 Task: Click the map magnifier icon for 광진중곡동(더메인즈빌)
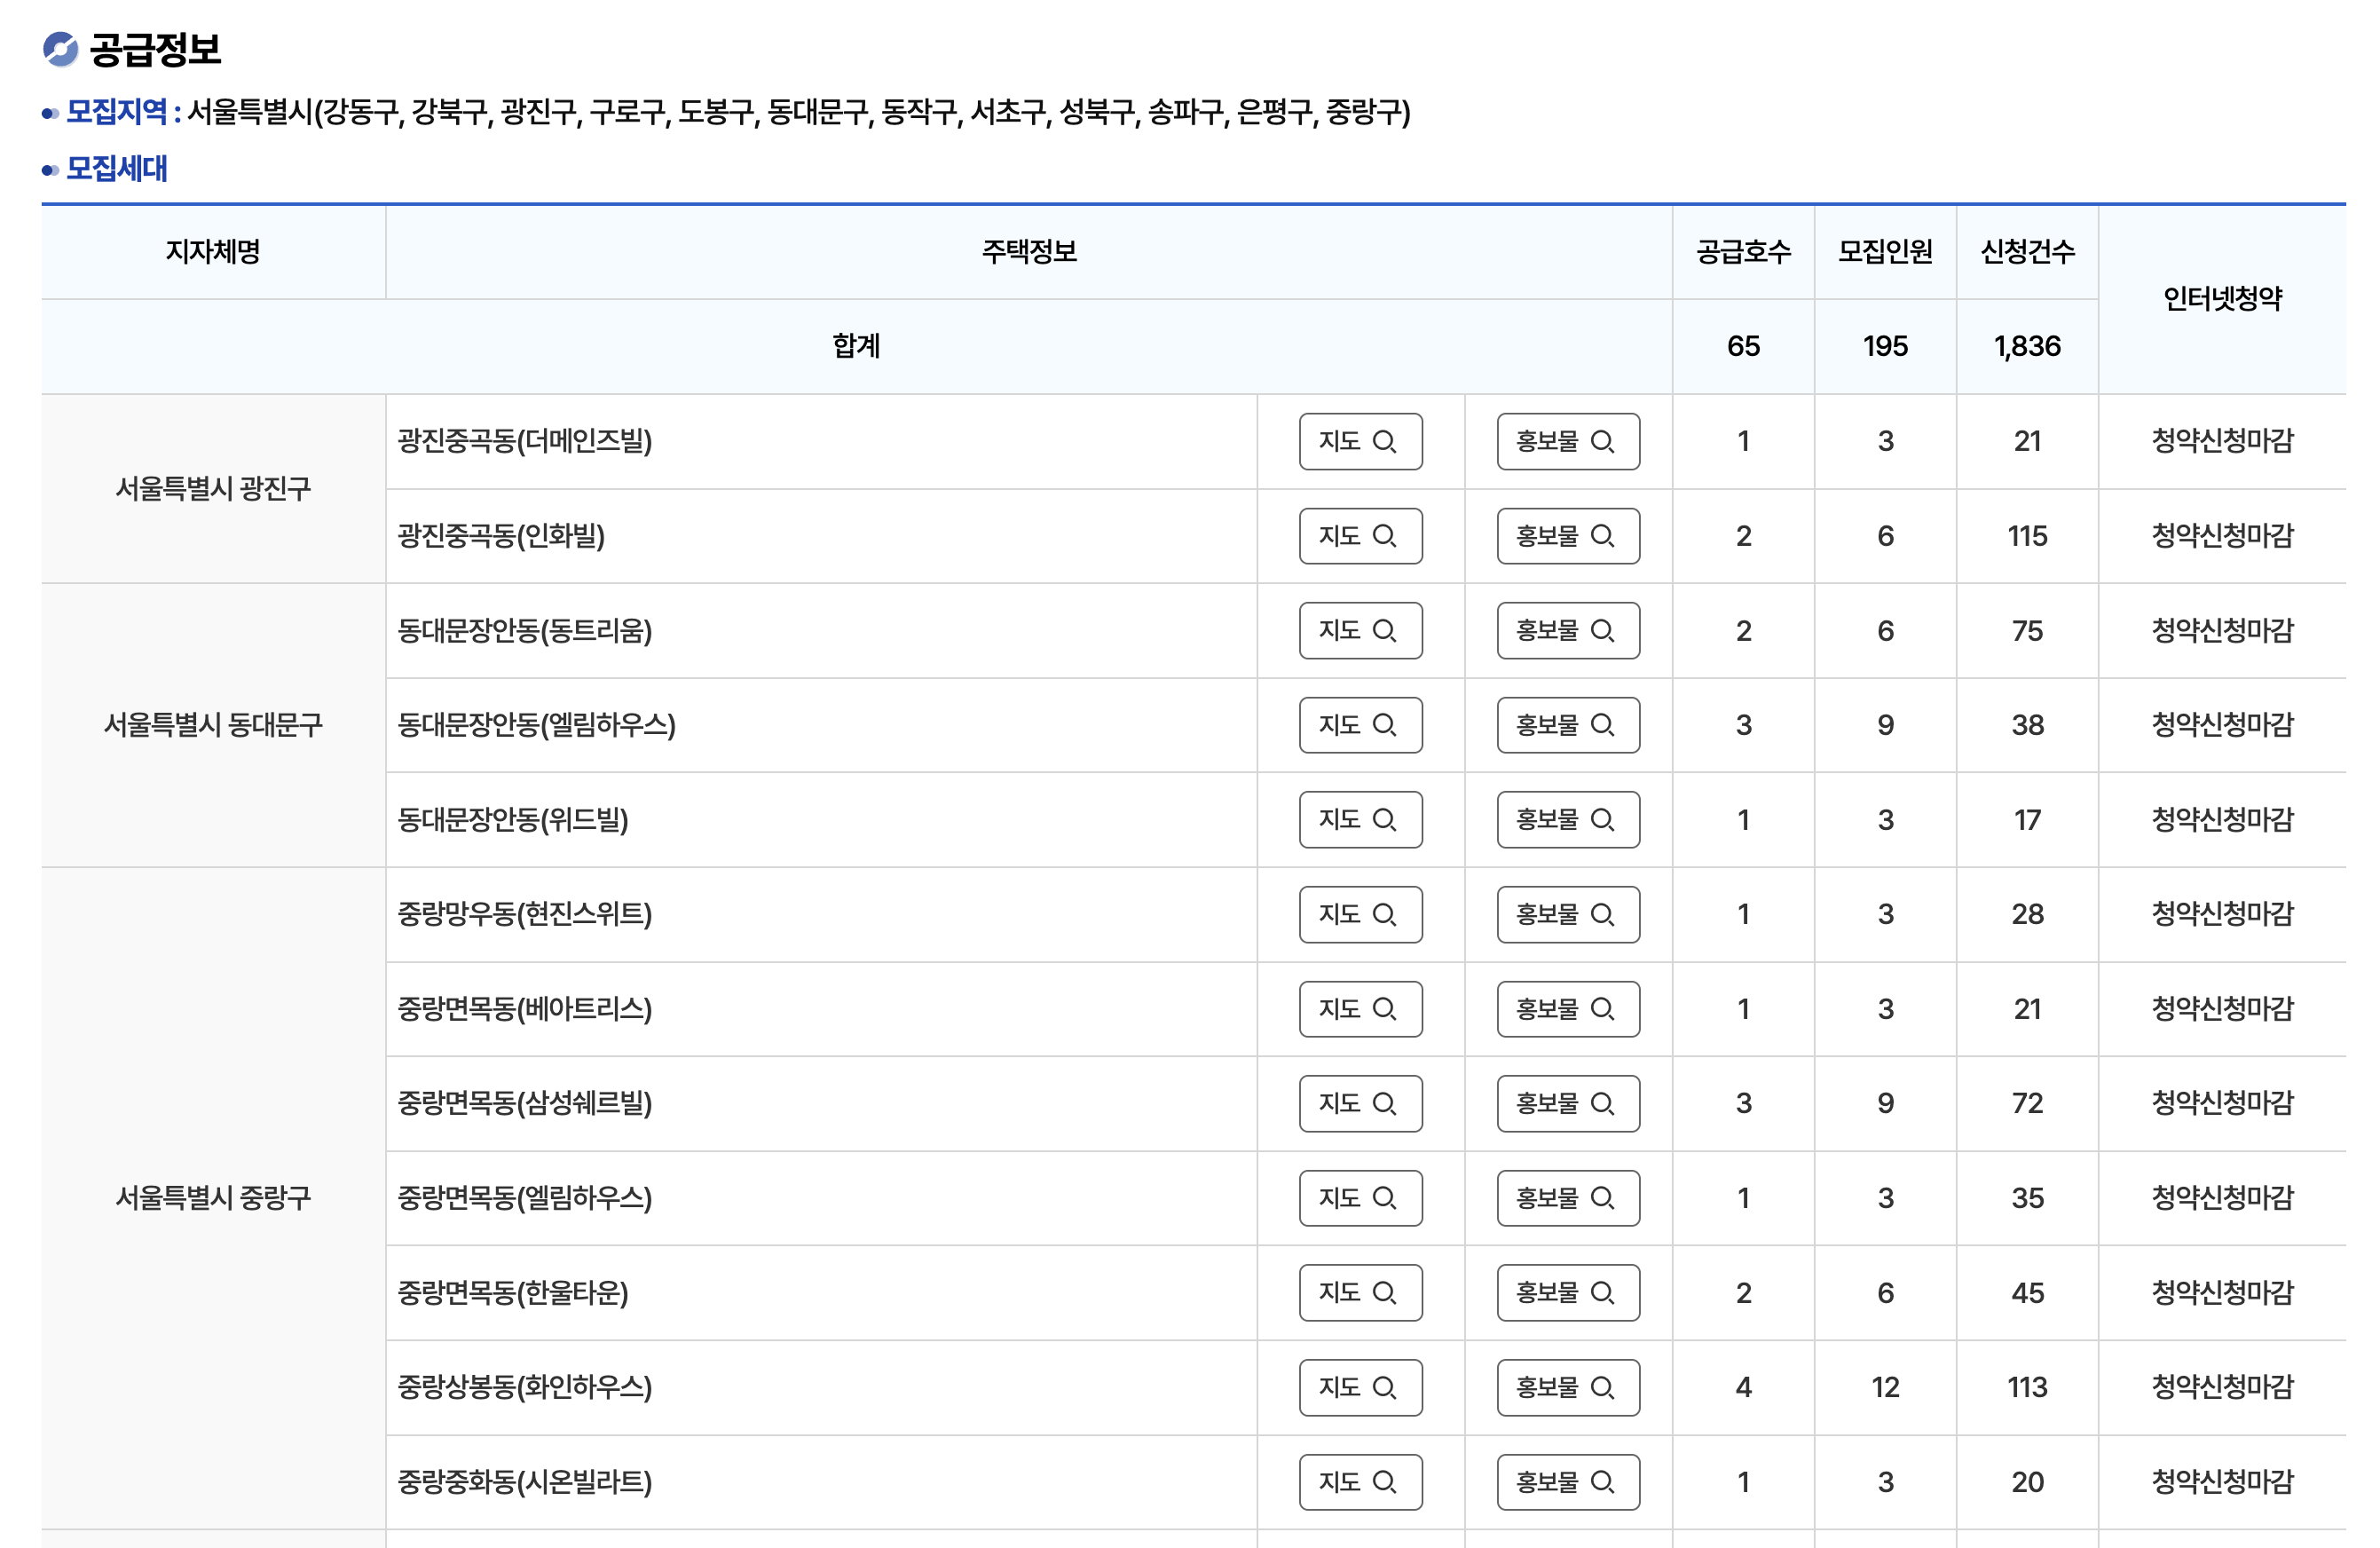1386,441
